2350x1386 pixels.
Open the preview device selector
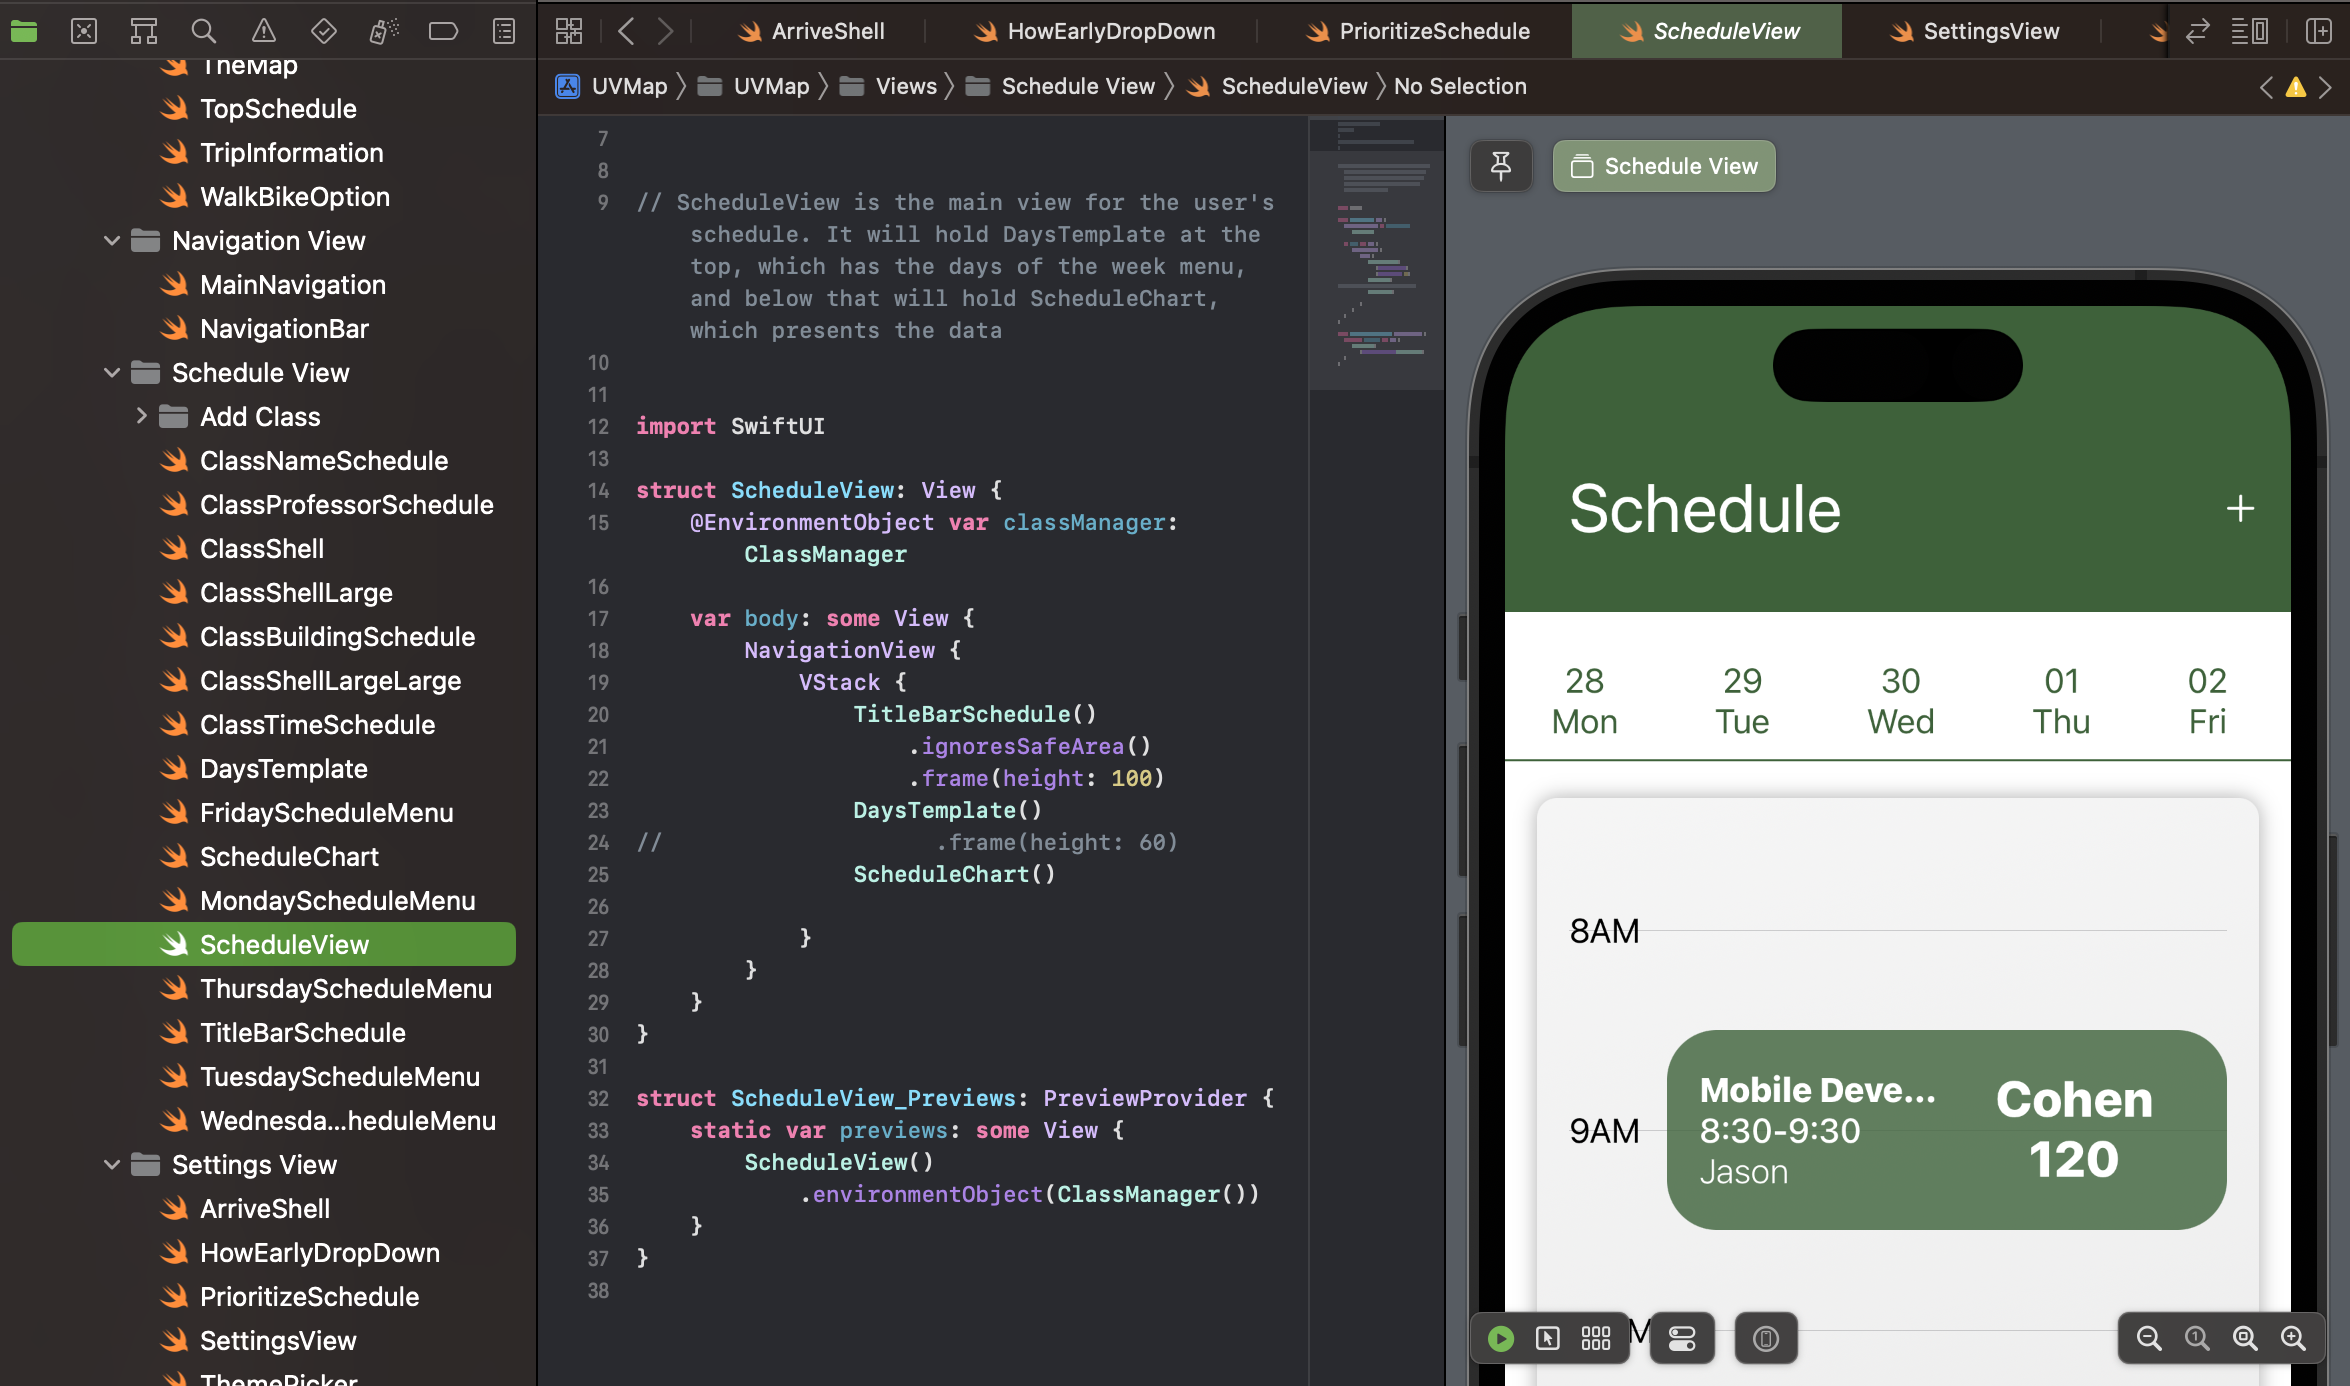point(1766,1338)
